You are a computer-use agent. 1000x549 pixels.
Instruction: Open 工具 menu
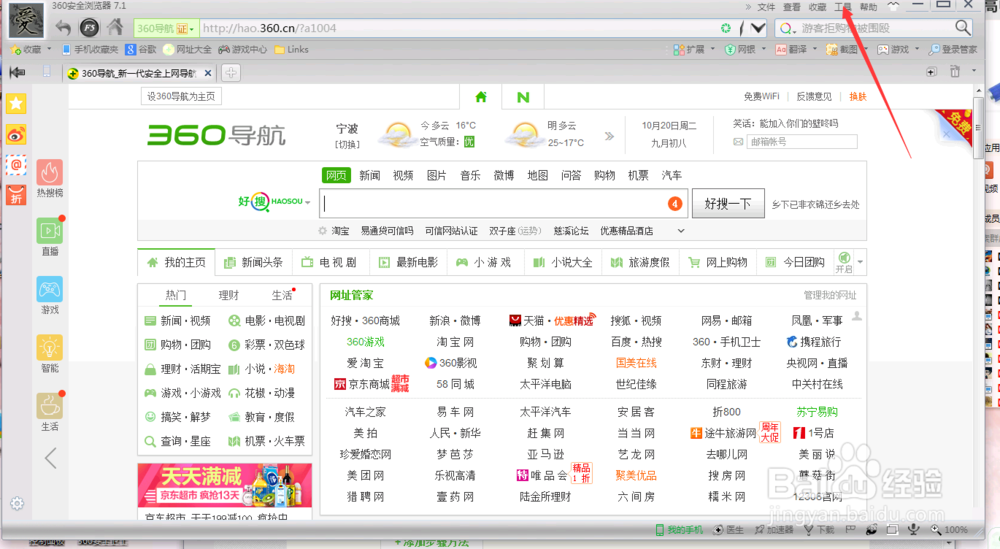[842, 7]
